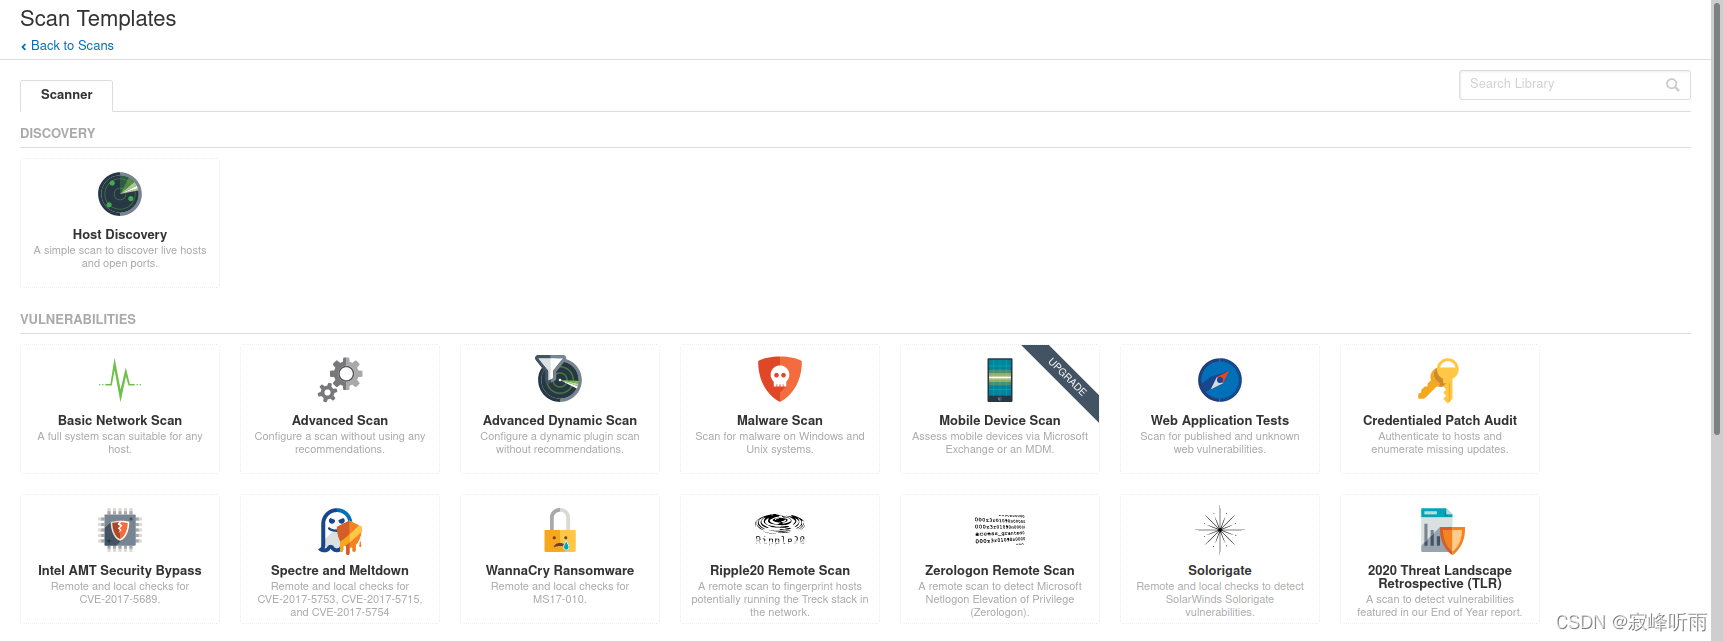Click "Authenticate to hosts and enumerate missing updates" text
1723x641 pixels.
(x=1440, y=443)
